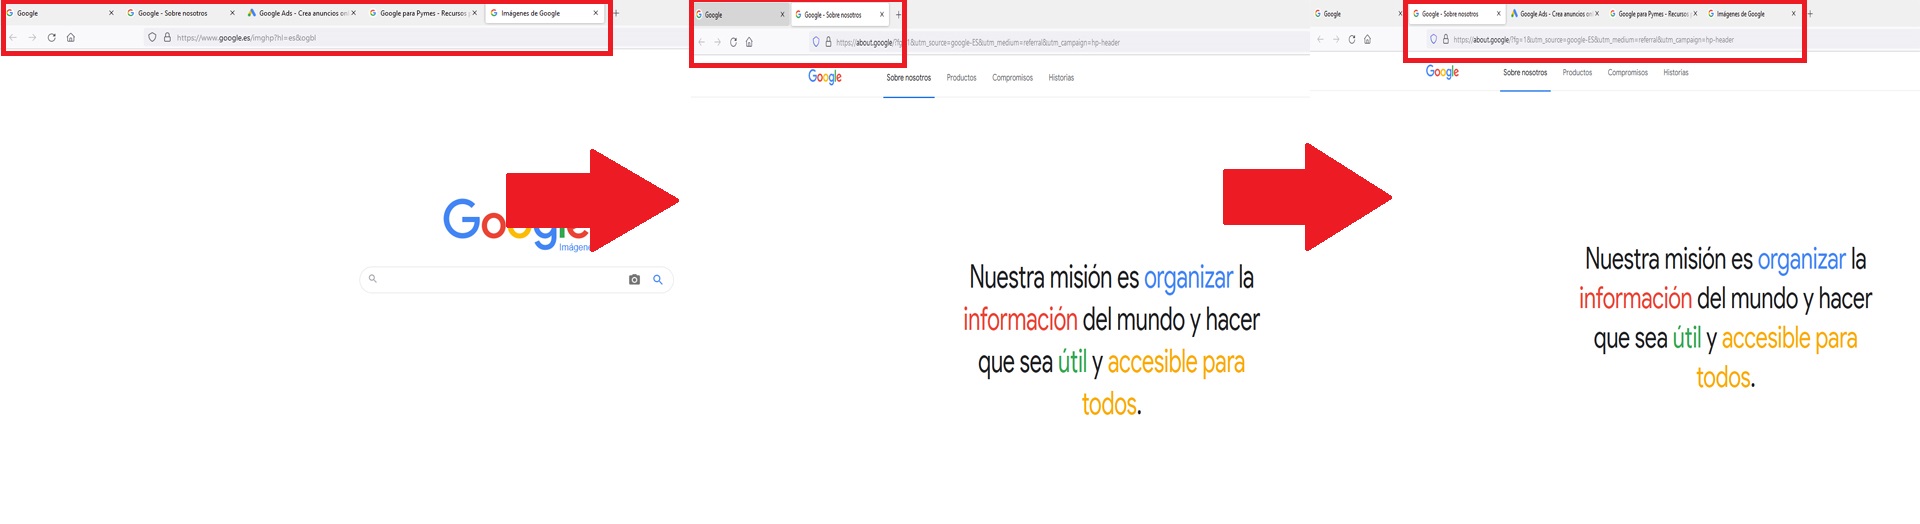Viewport: 1920px width, 524px height.
Task: Open home page in left screenshot browser
Action: [x=71, y=38]
